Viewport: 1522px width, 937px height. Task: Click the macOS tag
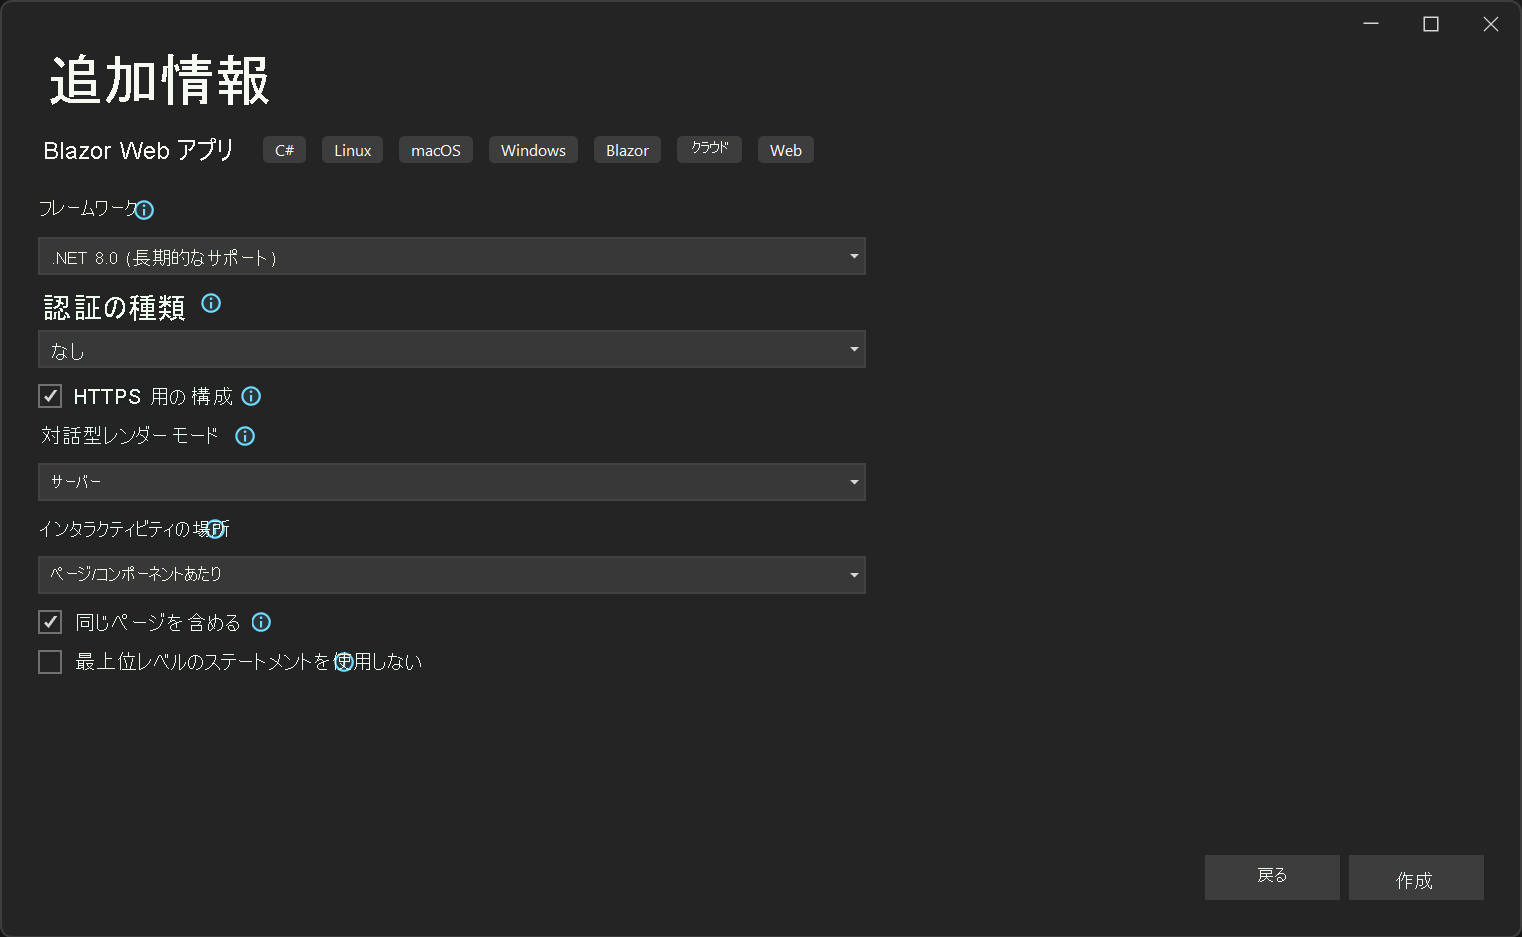click(436, 150)
